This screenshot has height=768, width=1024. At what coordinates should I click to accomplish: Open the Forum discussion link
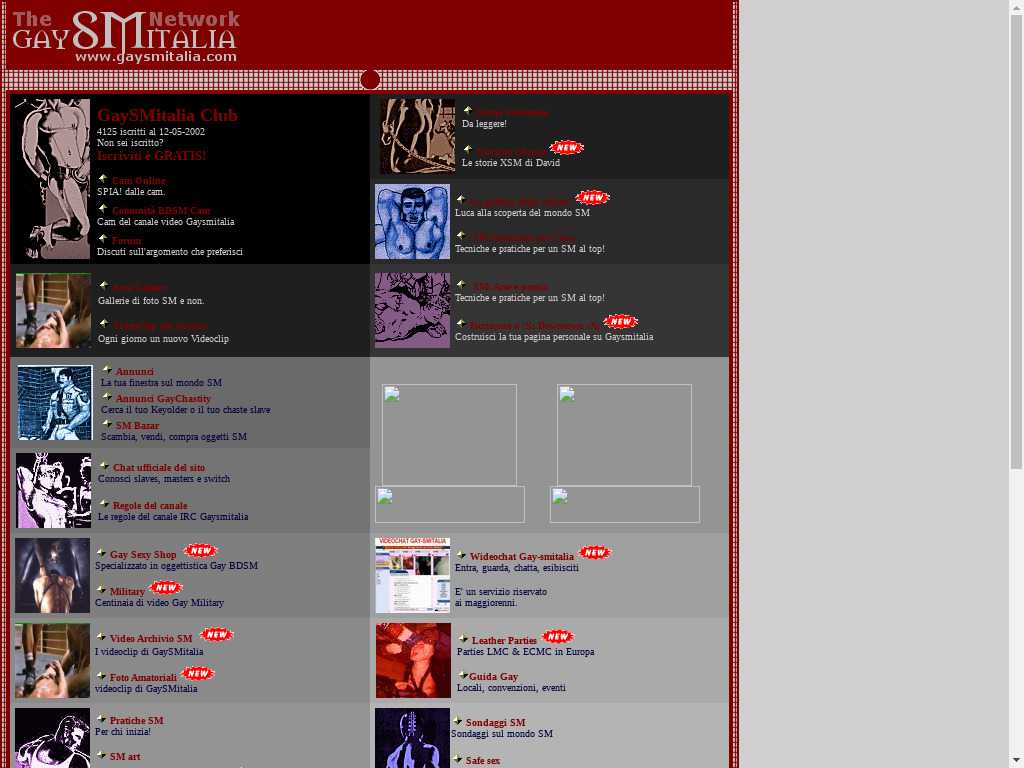coord(127,241)
